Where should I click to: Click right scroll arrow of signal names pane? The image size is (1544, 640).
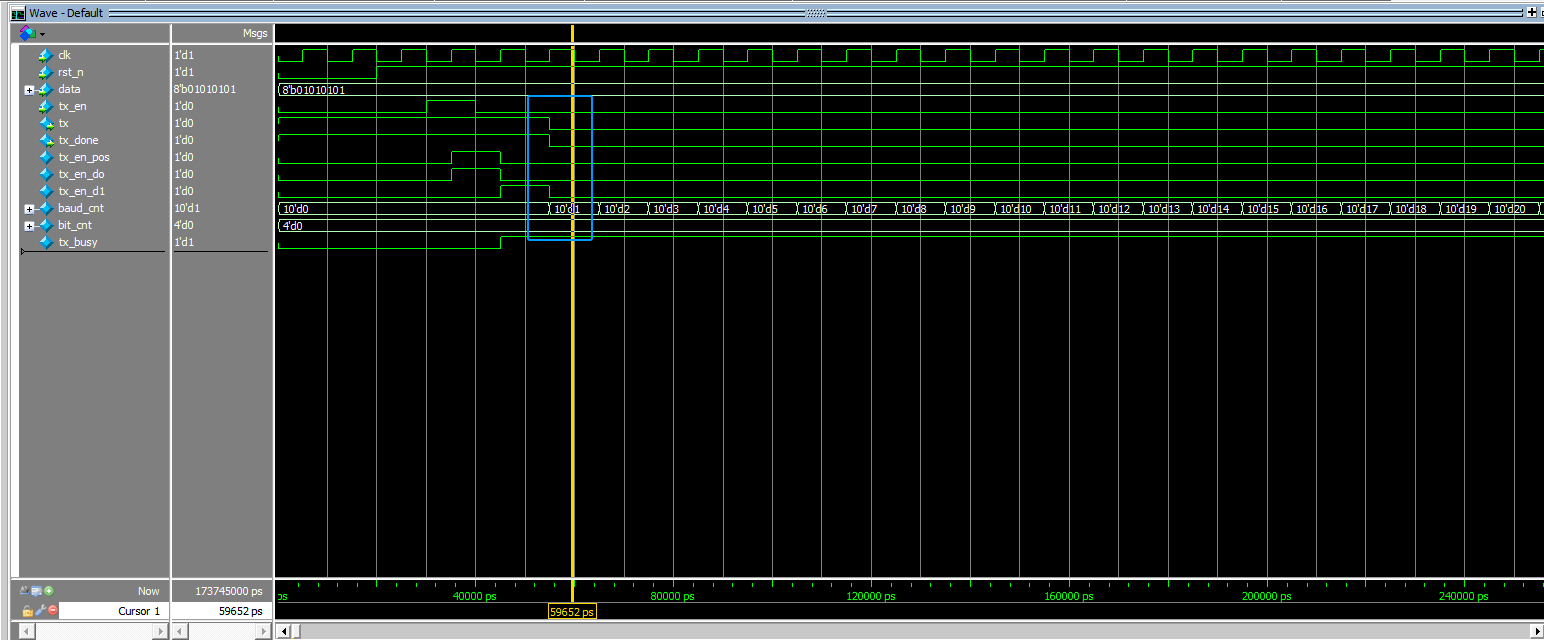[x=159, y=631]
